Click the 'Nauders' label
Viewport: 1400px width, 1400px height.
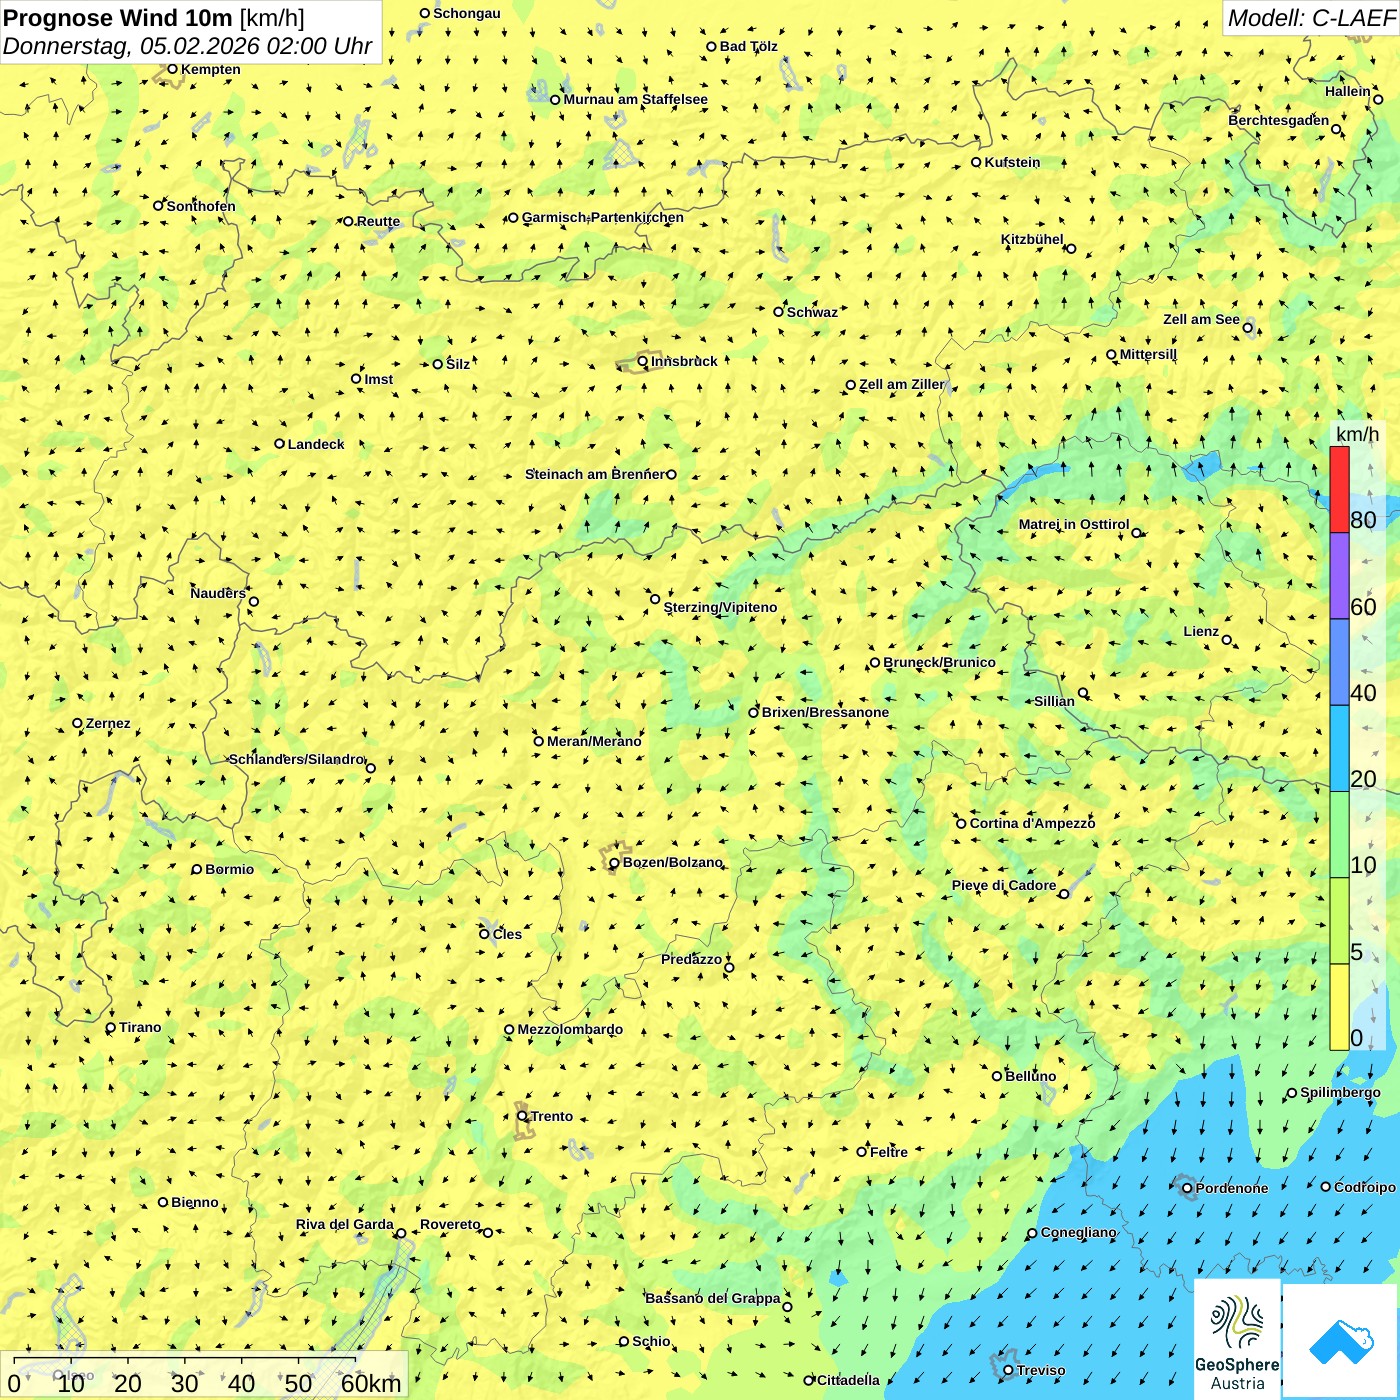(218, 593)
